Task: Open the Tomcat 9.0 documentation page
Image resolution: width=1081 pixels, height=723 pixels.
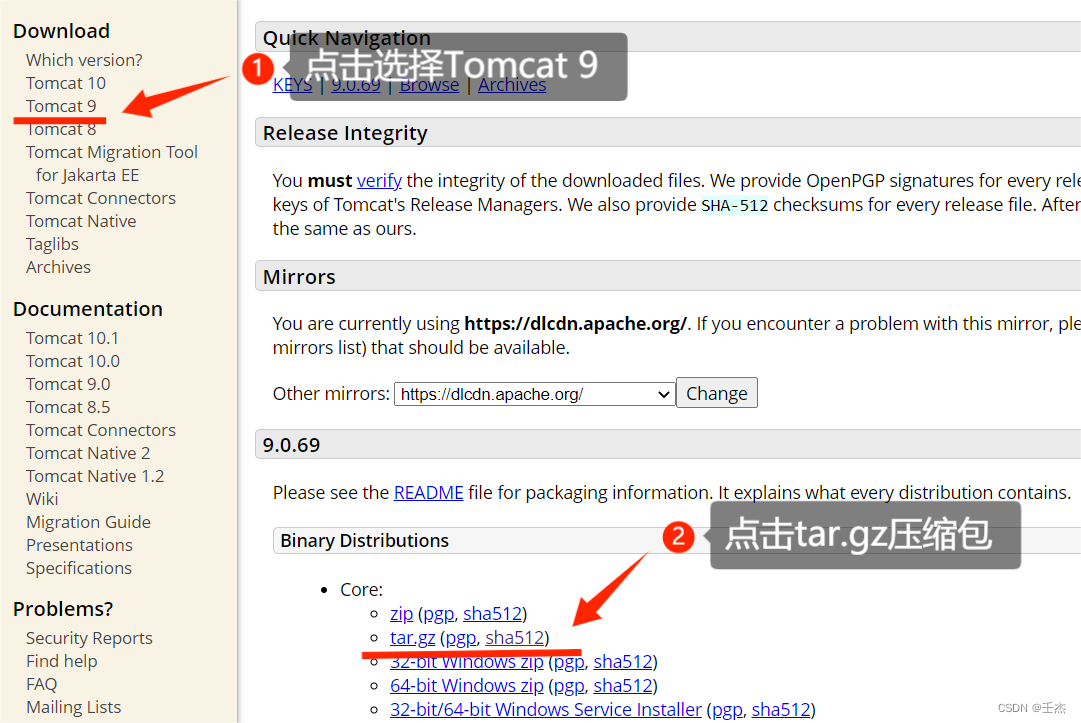Action: point(68,383)
